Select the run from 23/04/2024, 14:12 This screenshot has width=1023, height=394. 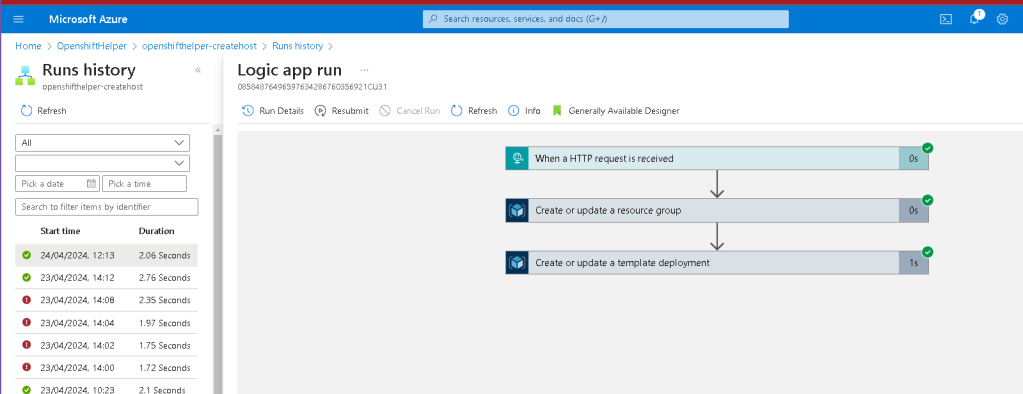[x=106, y=278]
